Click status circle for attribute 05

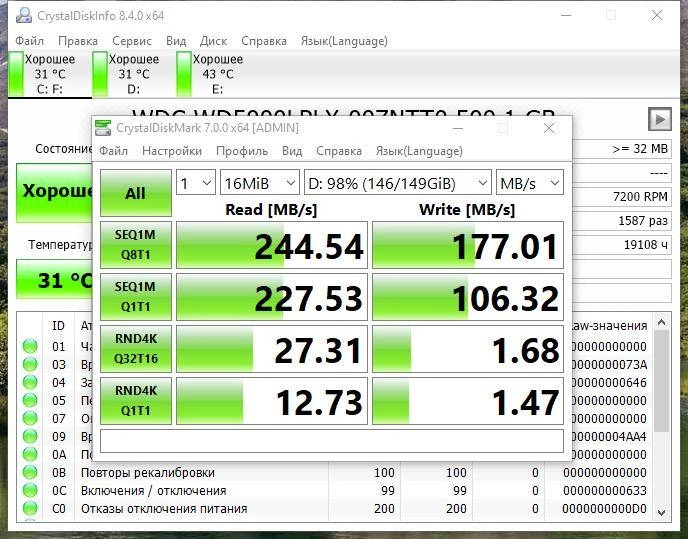[30, 400]
